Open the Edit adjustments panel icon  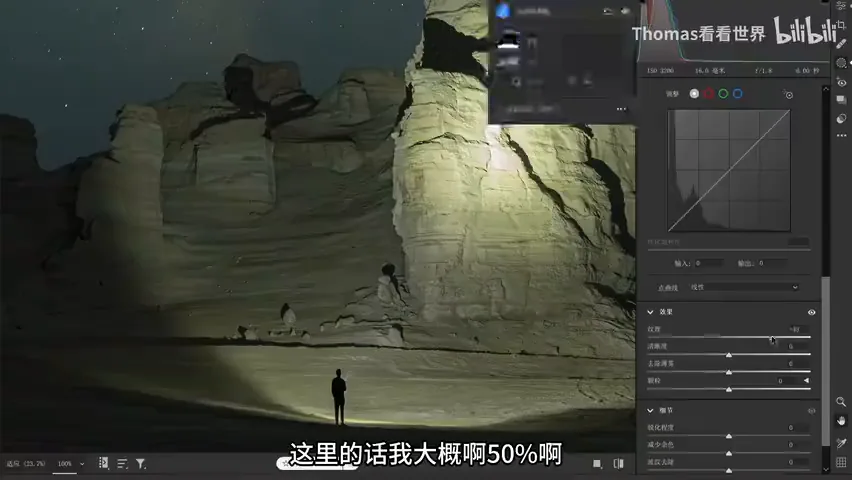pos(842,5)
